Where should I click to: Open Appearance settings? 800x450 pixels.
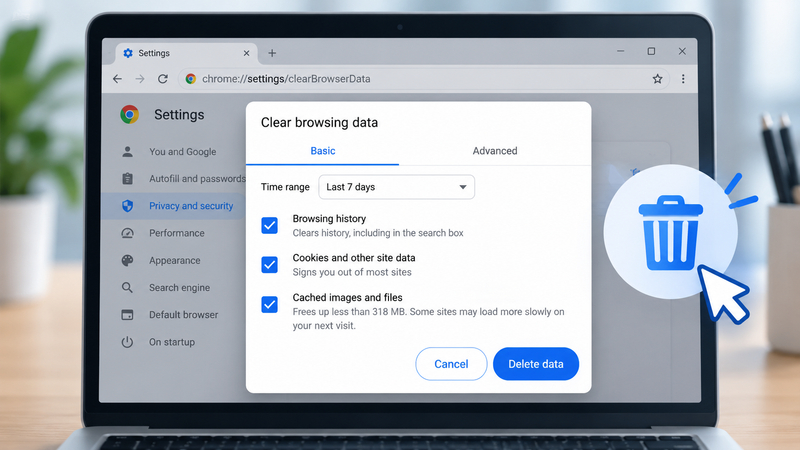174,260
